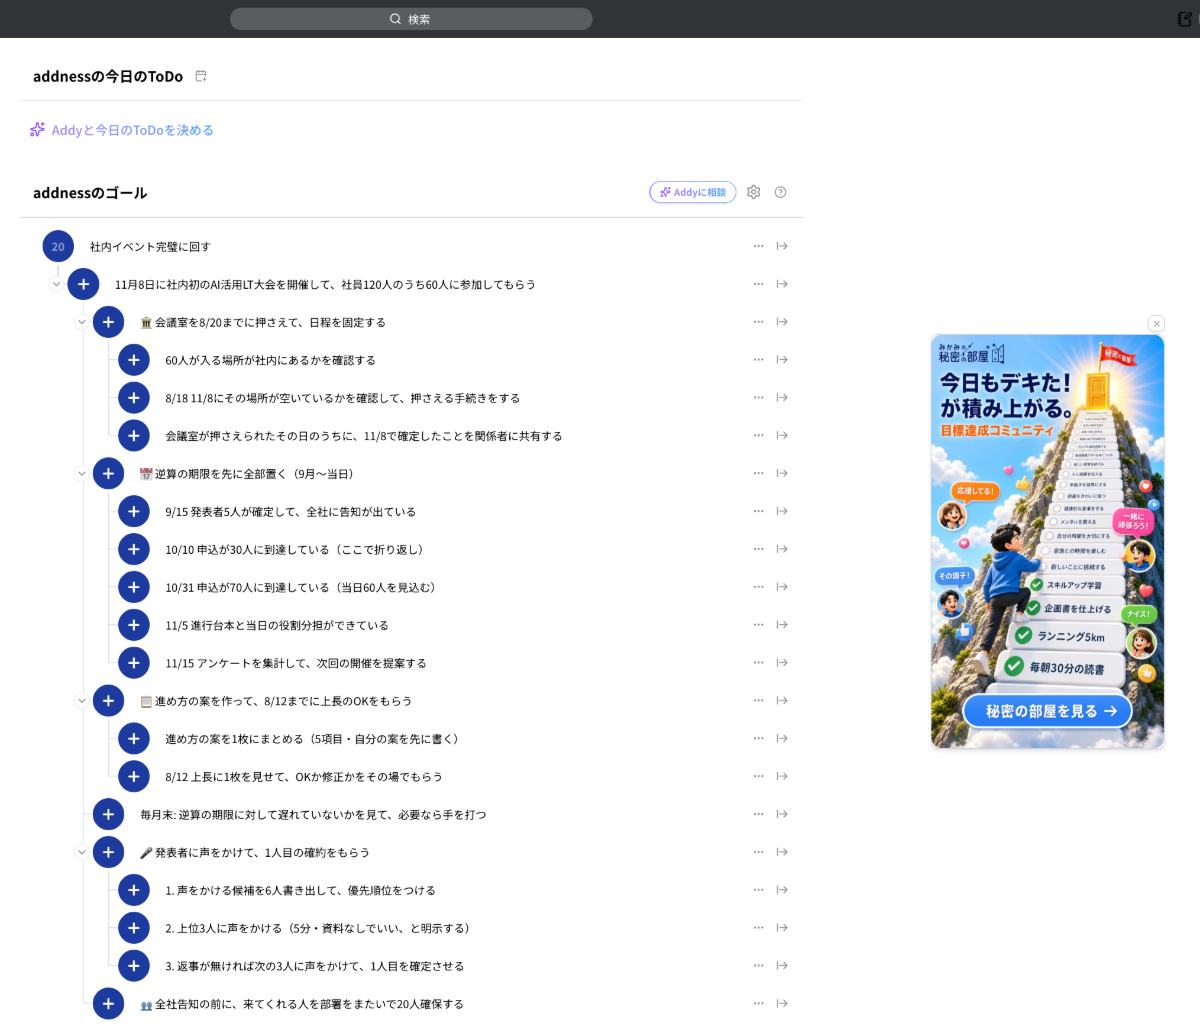Open the compose icon at top right

tap(1185, 19)
